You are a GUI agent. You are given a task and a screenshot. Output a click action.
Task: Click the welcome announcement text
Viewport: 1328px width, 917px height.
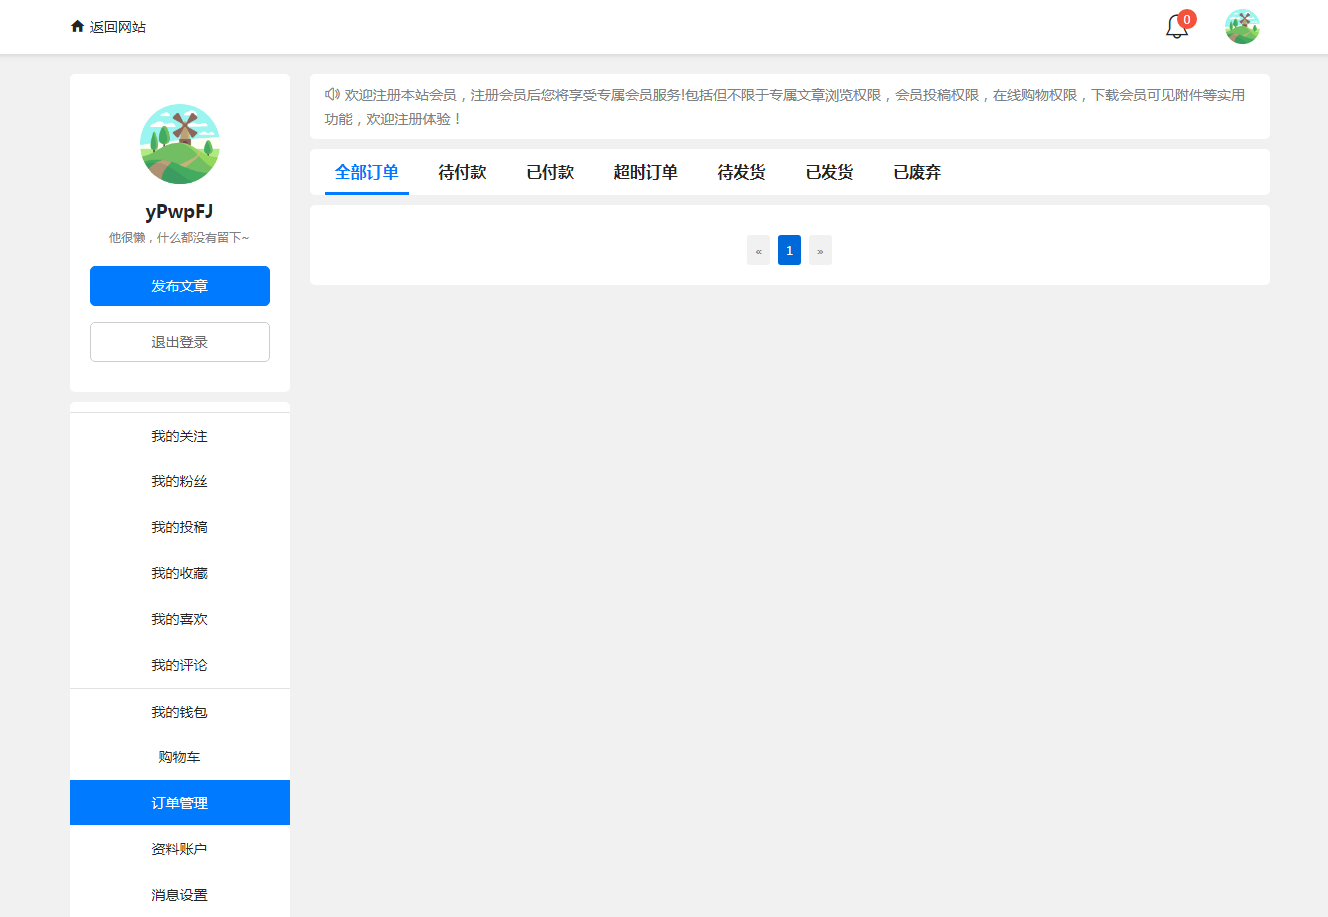(x=785, y=107)
